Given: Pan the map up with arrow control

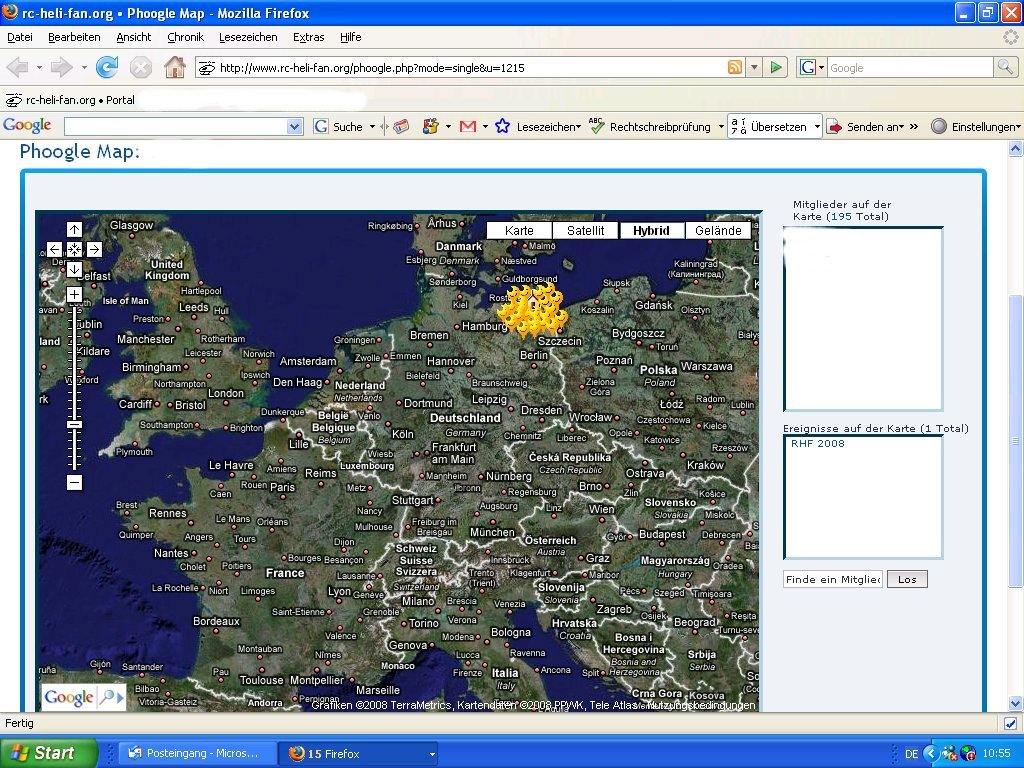Looking at the screenshot, I should [74, 229].
